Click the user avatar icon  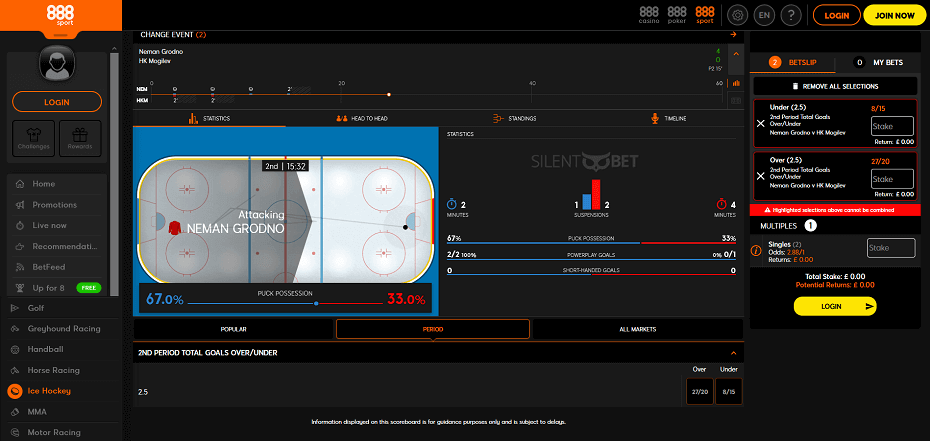coord(57,64)
